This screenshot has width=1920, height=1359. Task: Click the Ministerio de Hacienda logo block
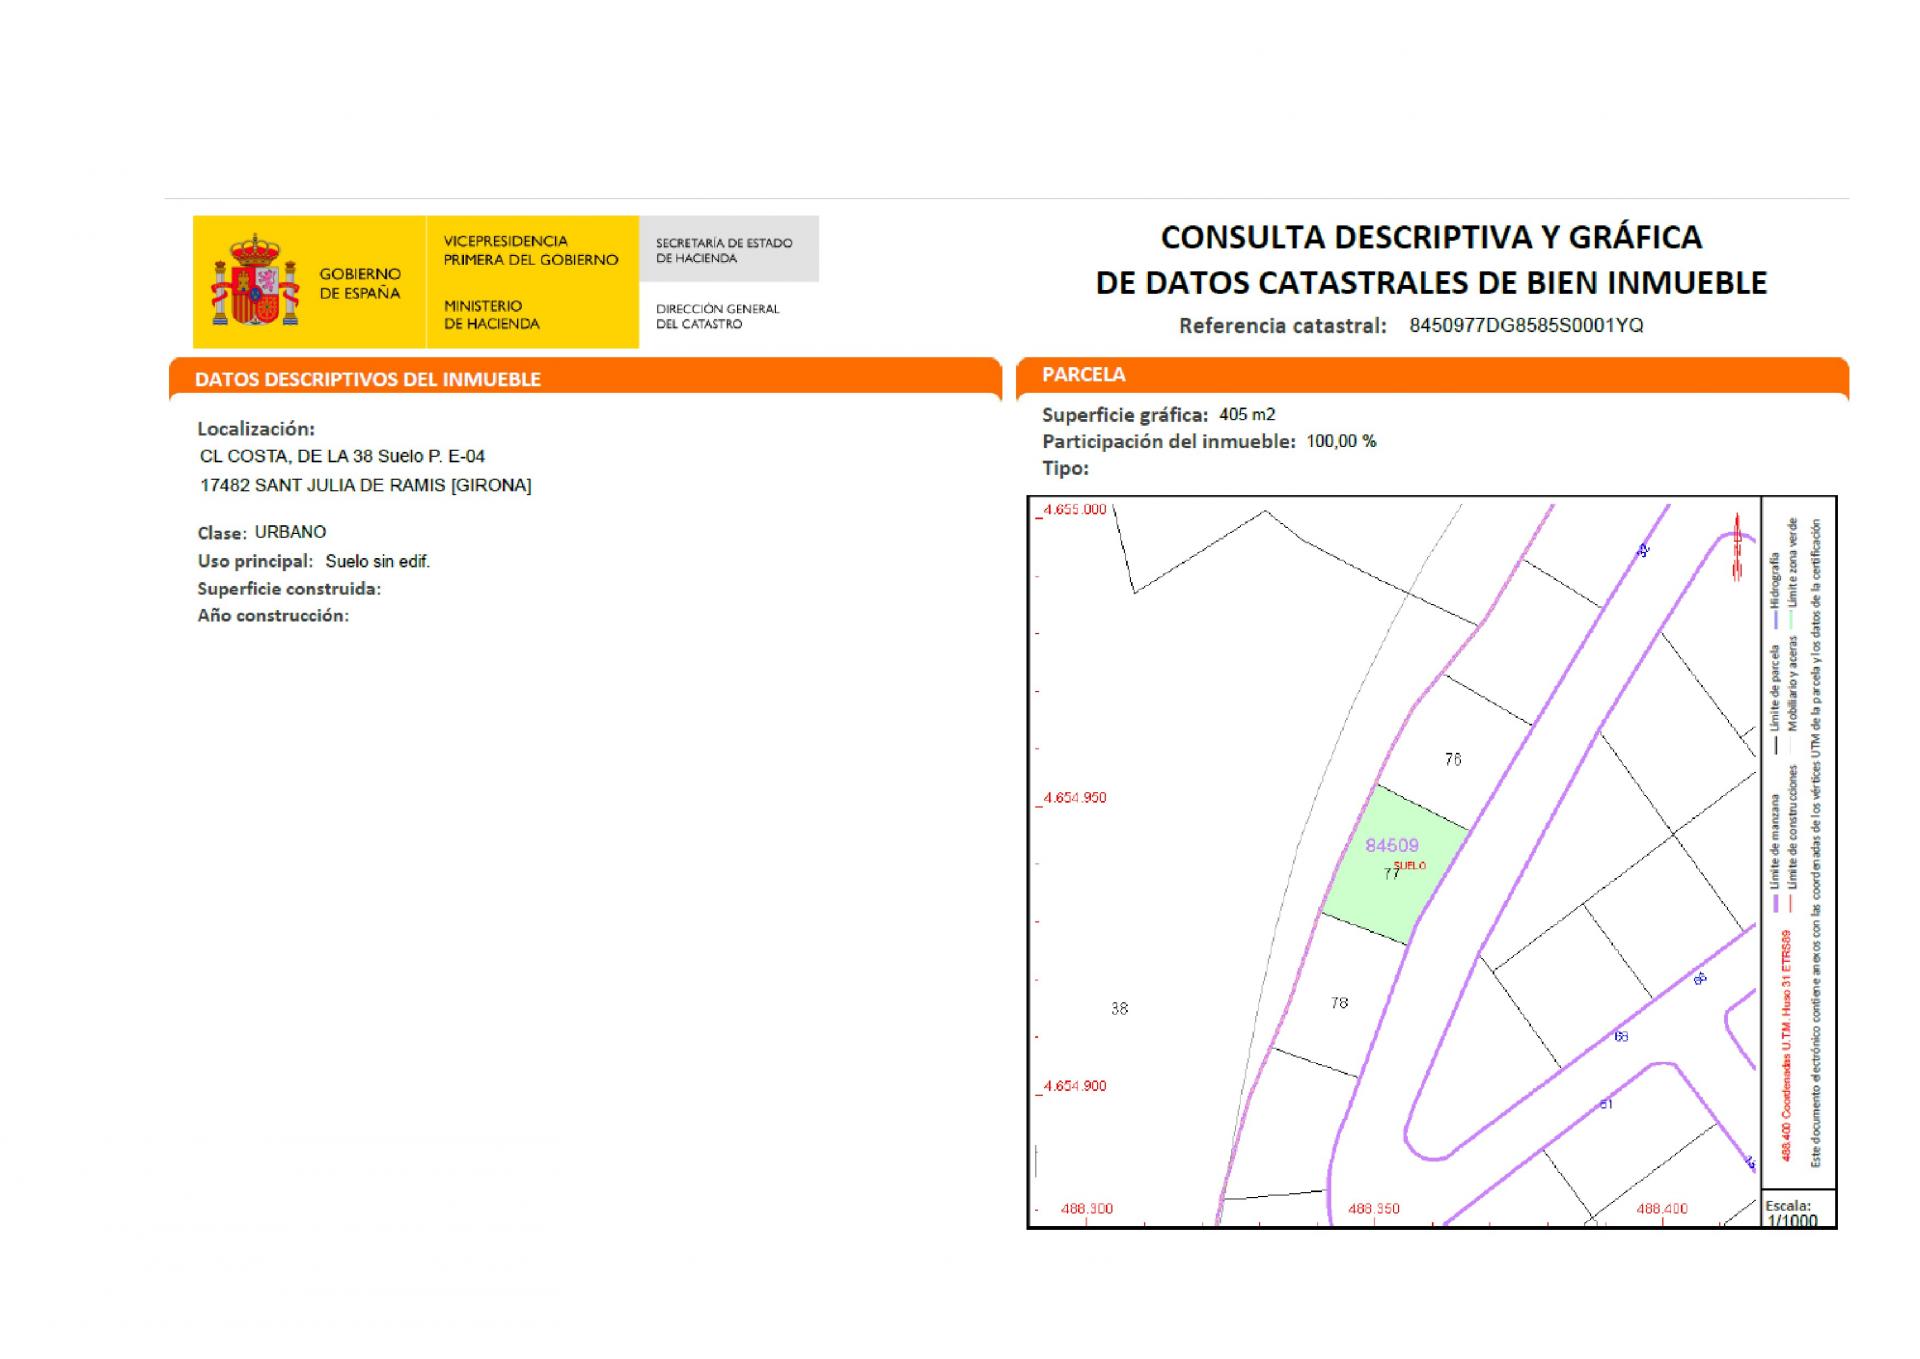point(491,314)
